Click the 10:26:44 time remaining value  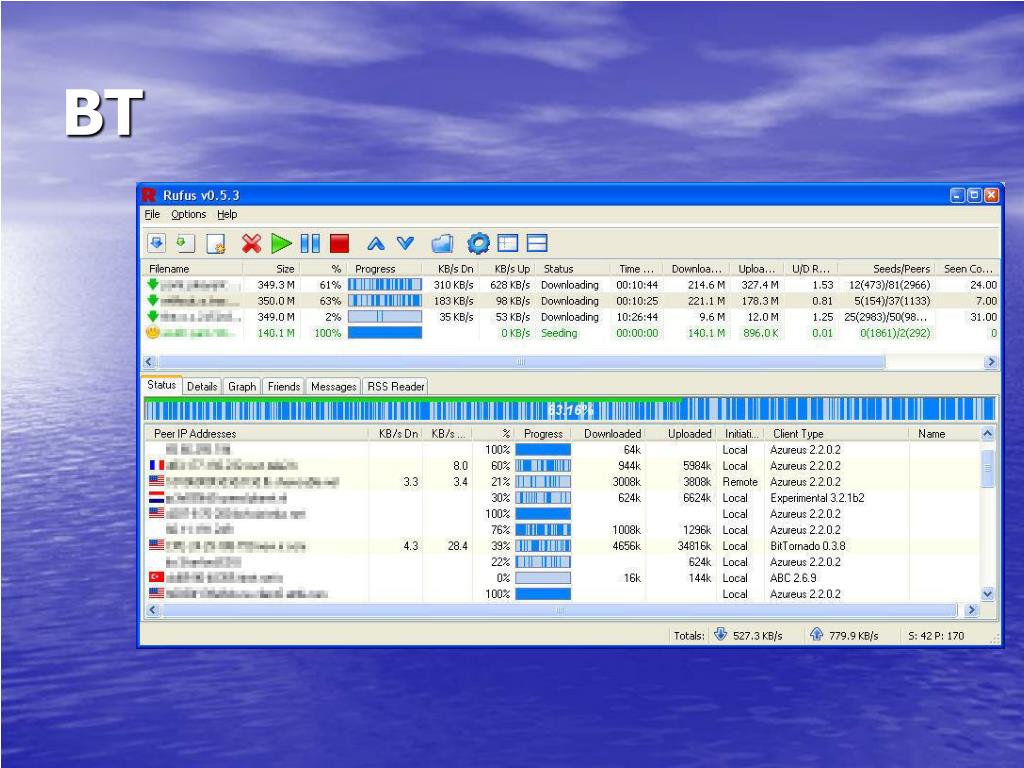tap(637, 317)
